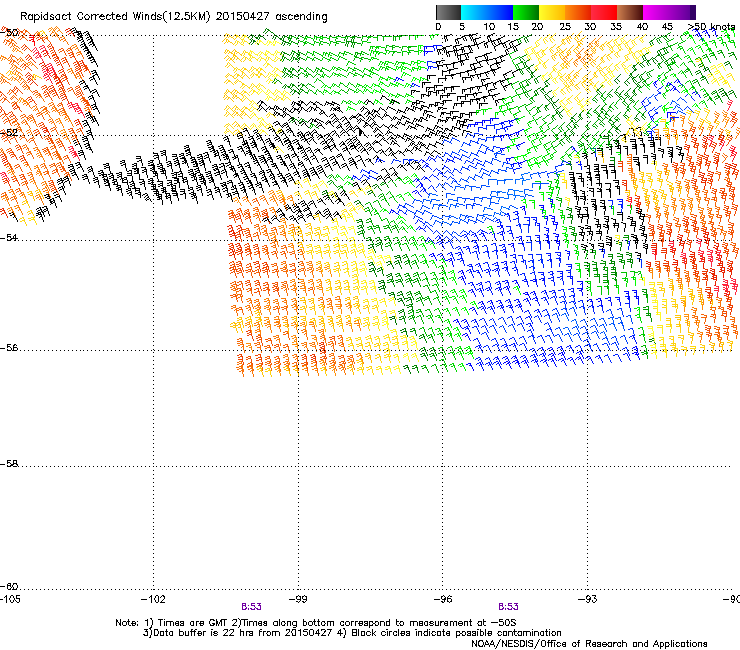Screen dimensions: 740x650
Task: Click the NOAA/NESDIS credit text
Action: point(589,644)
